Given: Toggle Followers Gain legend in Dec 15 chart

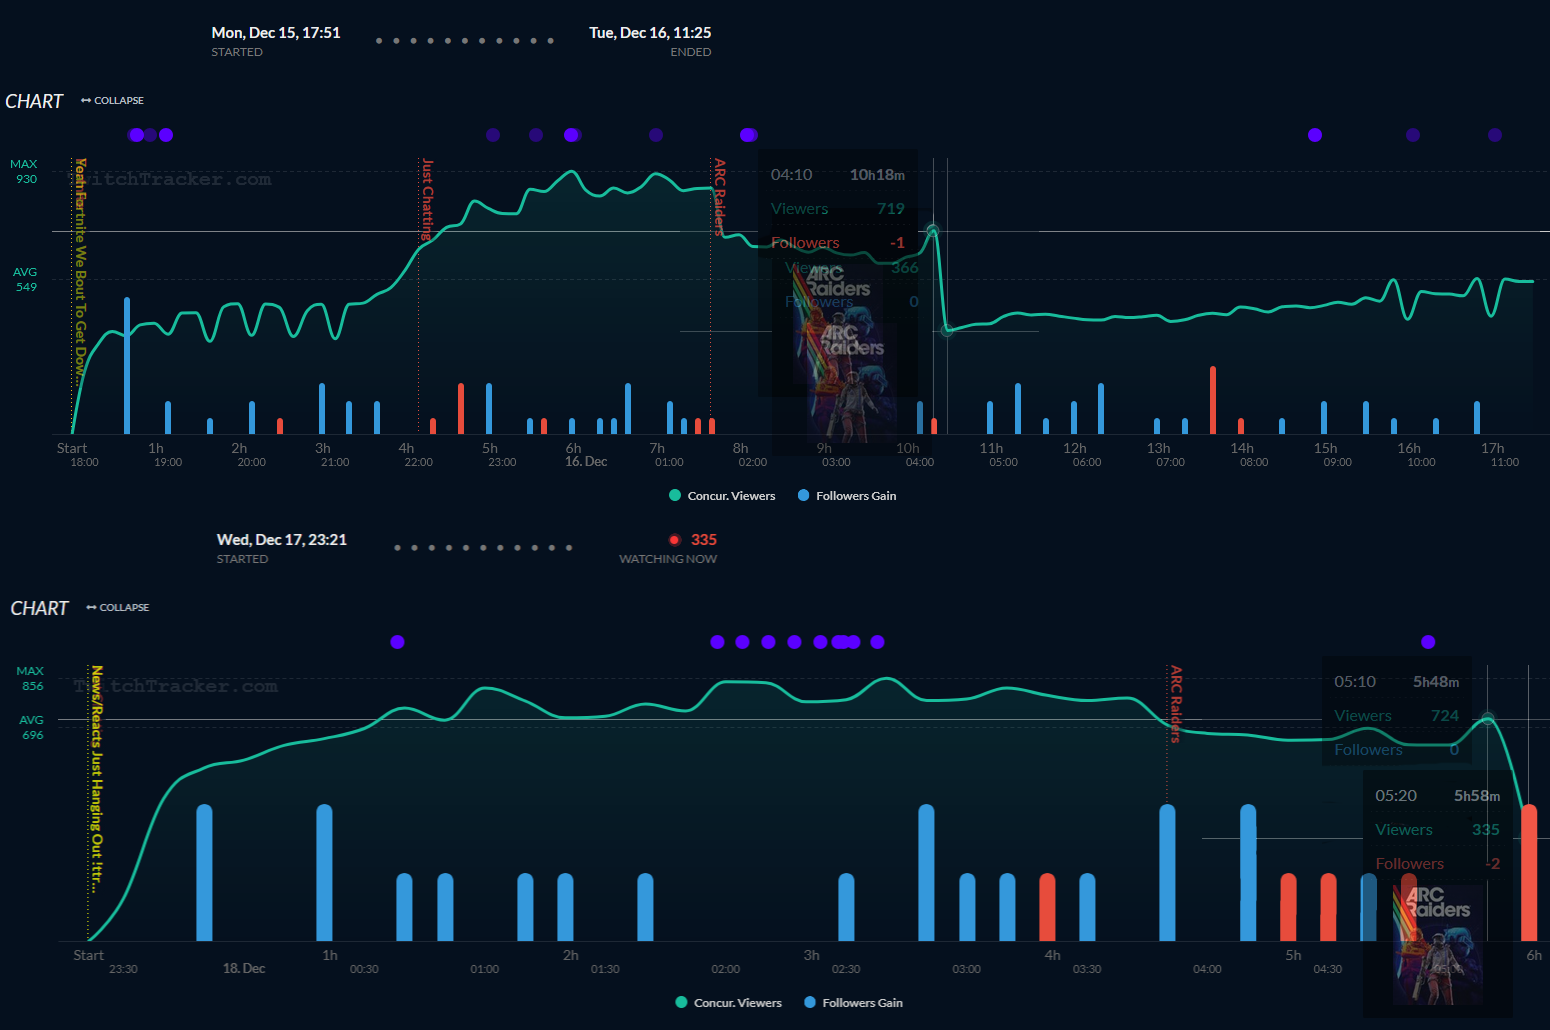Looking at the screenshot, I should (847, 496).
